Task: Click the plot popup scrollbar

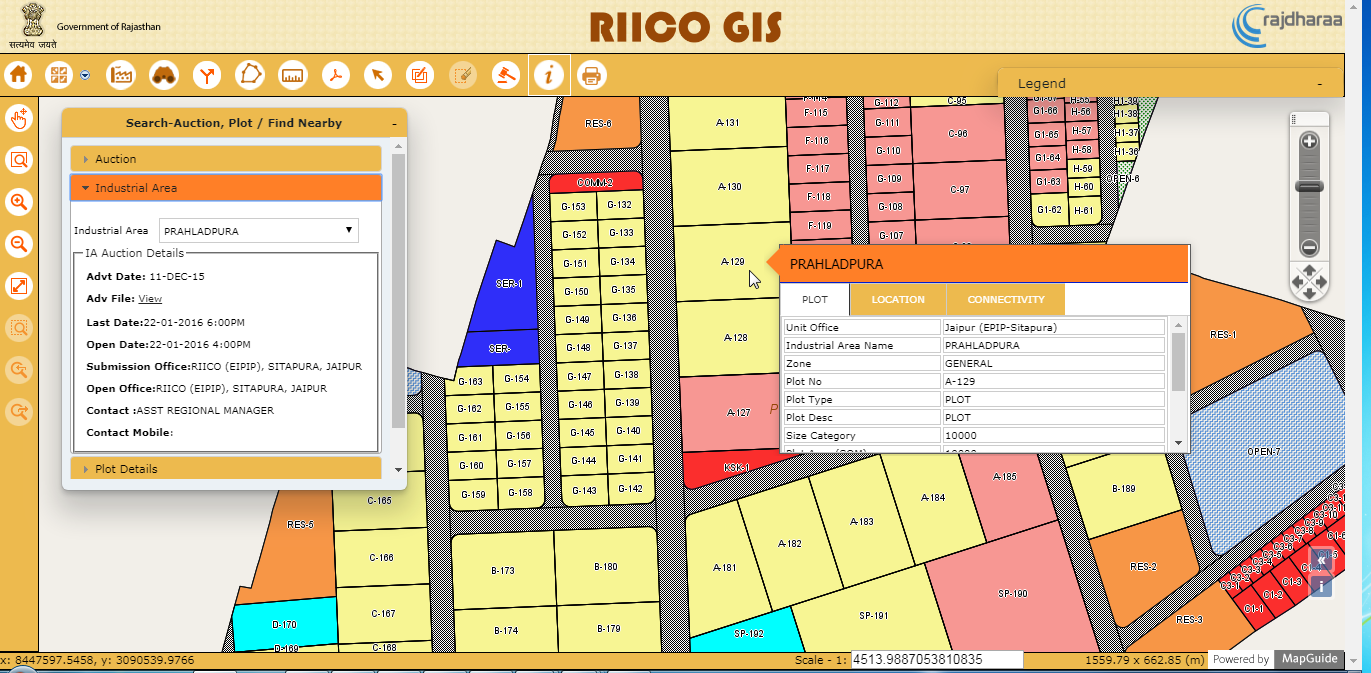Action: pos(1178,362)
